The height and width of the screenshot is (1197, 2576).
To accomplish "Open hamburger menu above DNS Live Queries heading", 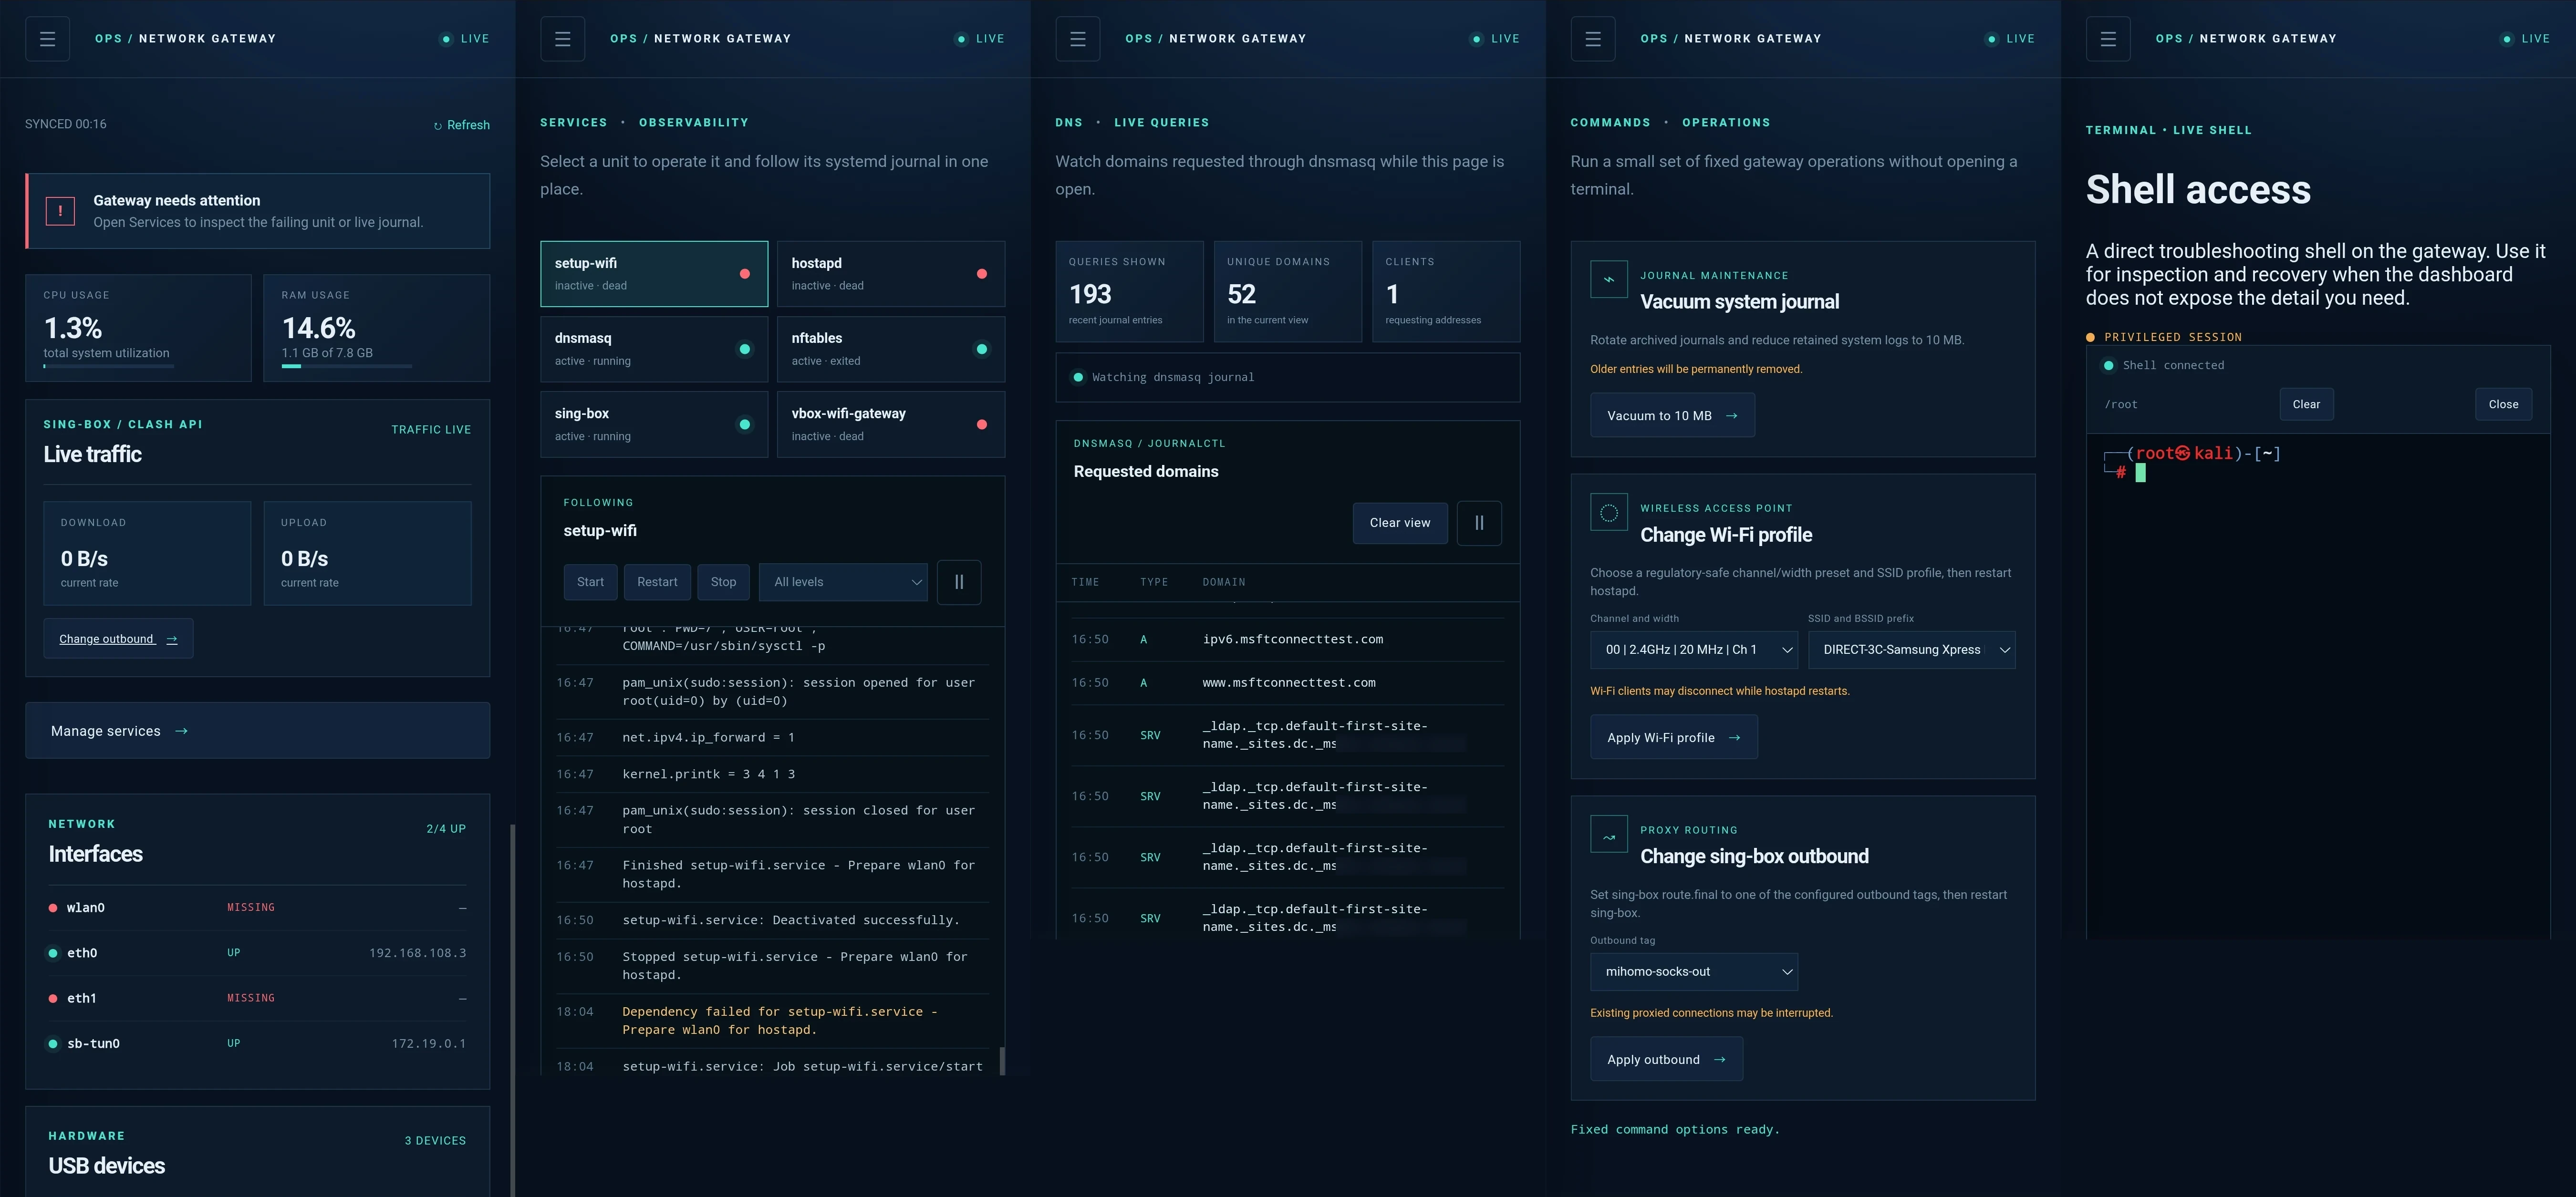I will [x=1077, y=39].
